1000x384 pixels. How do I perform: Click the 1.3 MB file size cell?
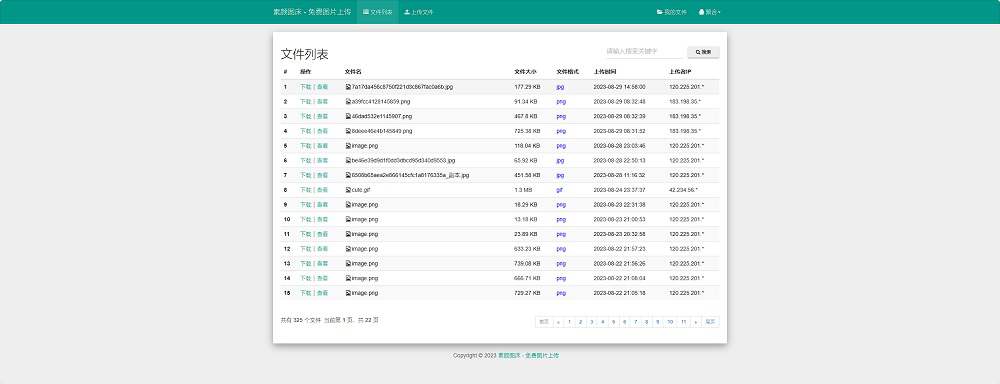(522, 190)
